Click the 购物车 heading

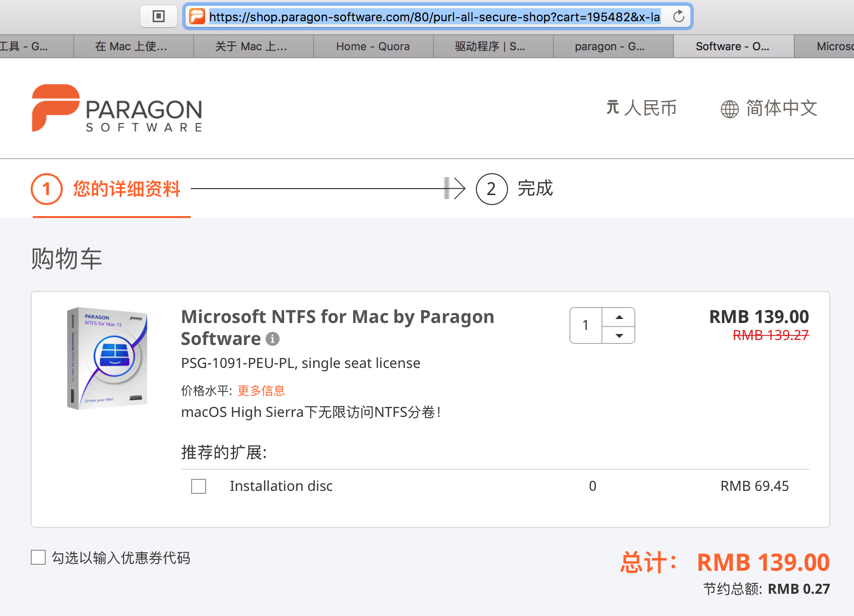click(66, 258)
